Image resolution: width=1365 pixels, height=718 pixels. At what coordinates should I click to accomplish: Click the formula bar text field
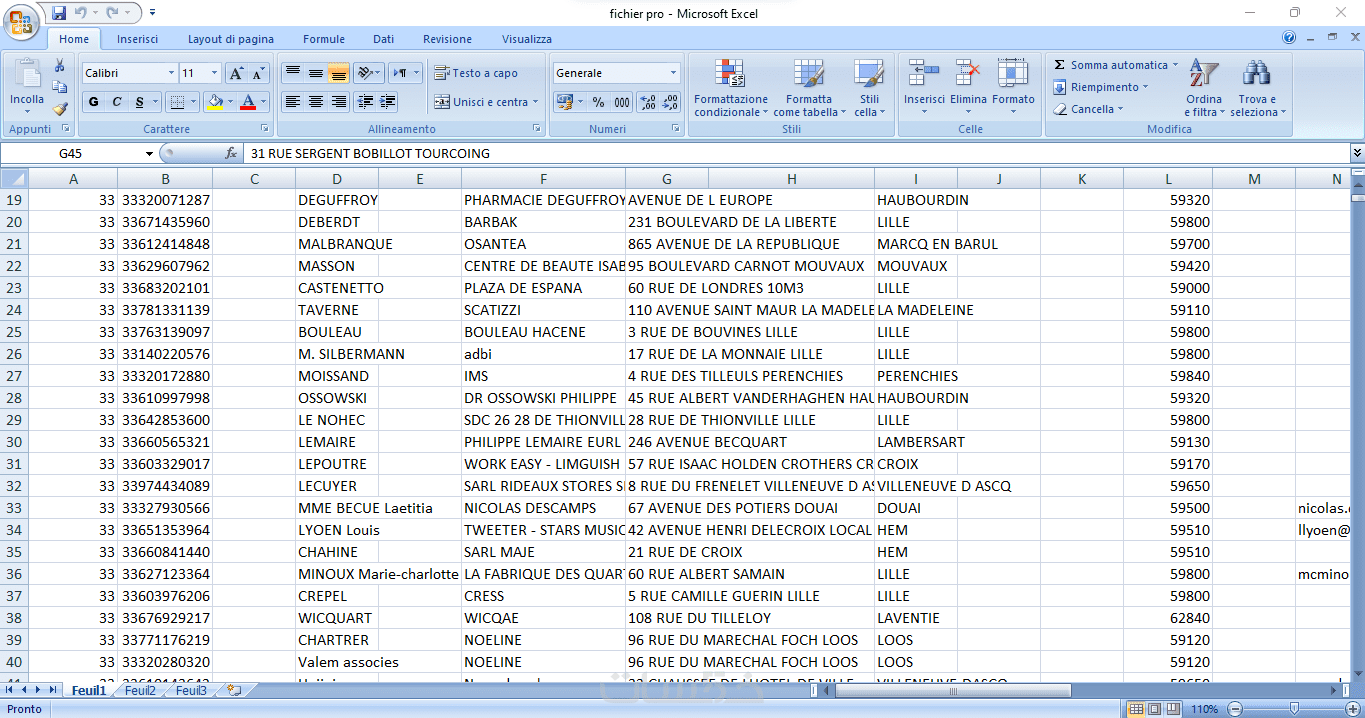(796, 154)
